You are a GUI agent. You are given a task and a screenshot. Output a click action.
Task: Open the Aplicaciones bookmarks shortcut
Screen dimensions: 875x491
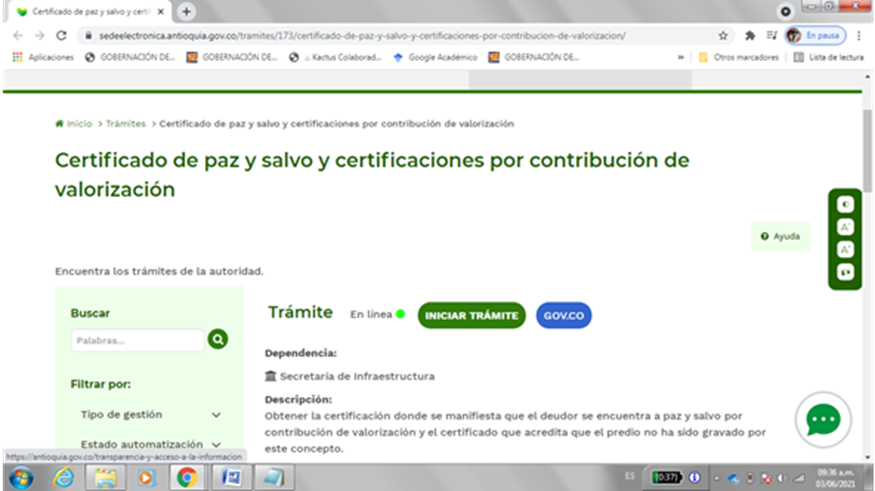coord(44,57)
